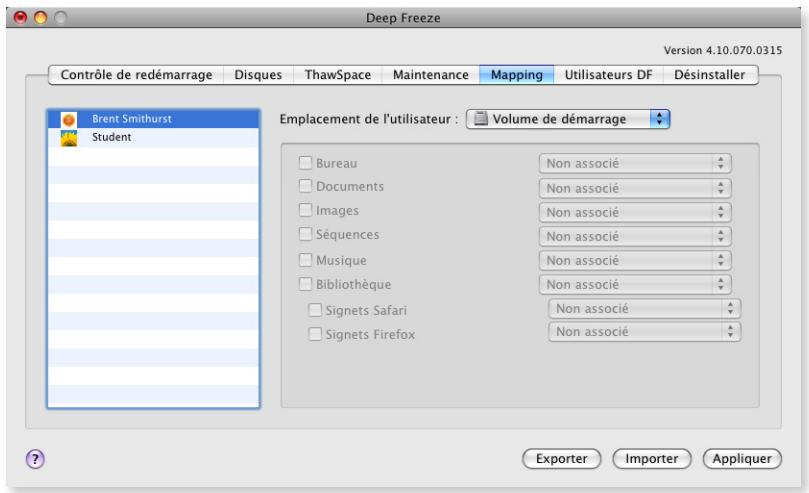Minimize the Deep Freeze window with yellow button
This screenshot has width=809, height=493.
coord(40,18)
